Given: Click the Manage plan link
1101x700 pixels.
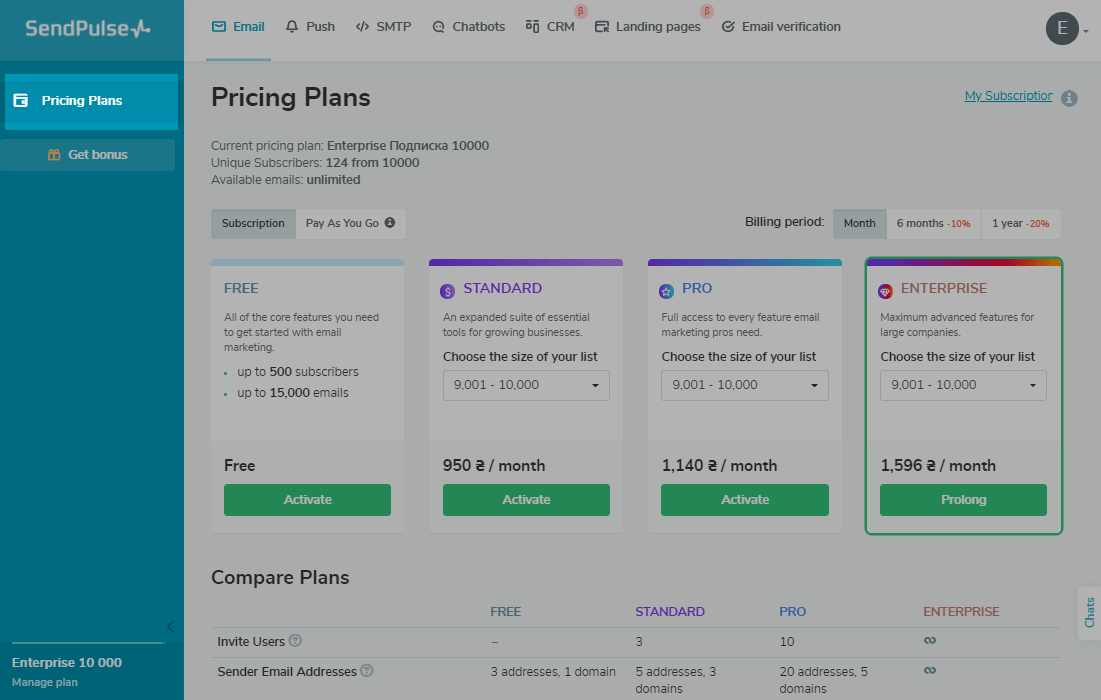Looking at the screenshot, I should 45,682.
